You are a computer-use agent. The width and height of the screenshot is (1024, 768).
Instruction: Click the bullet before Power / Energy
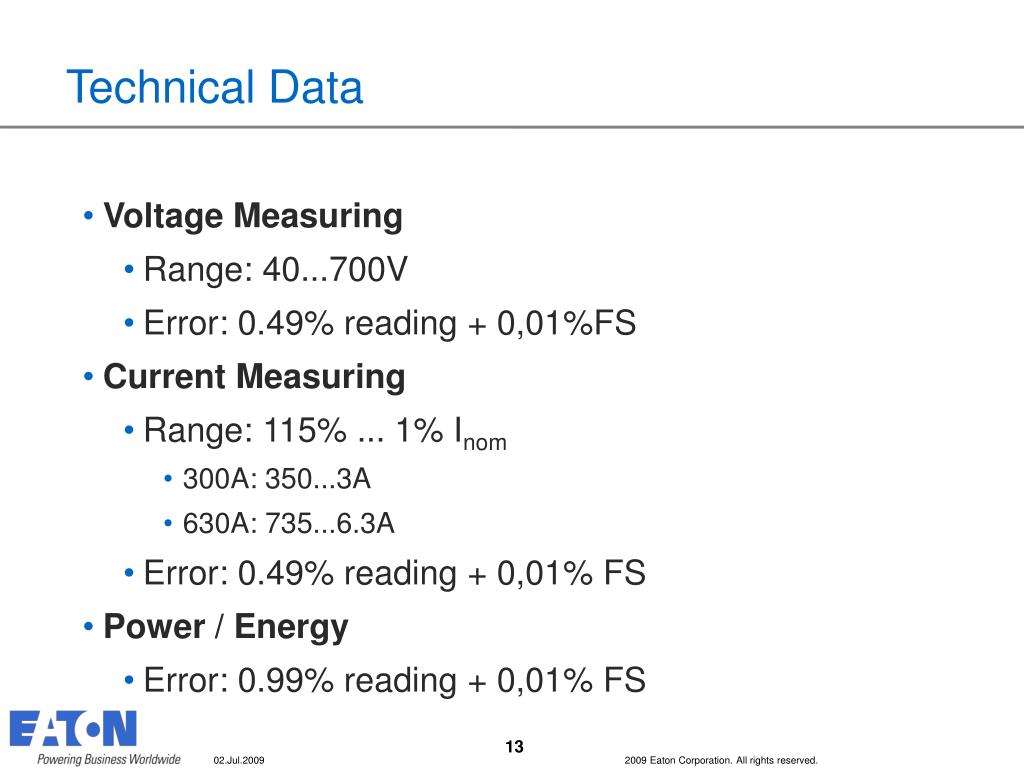tap(88, 626)
